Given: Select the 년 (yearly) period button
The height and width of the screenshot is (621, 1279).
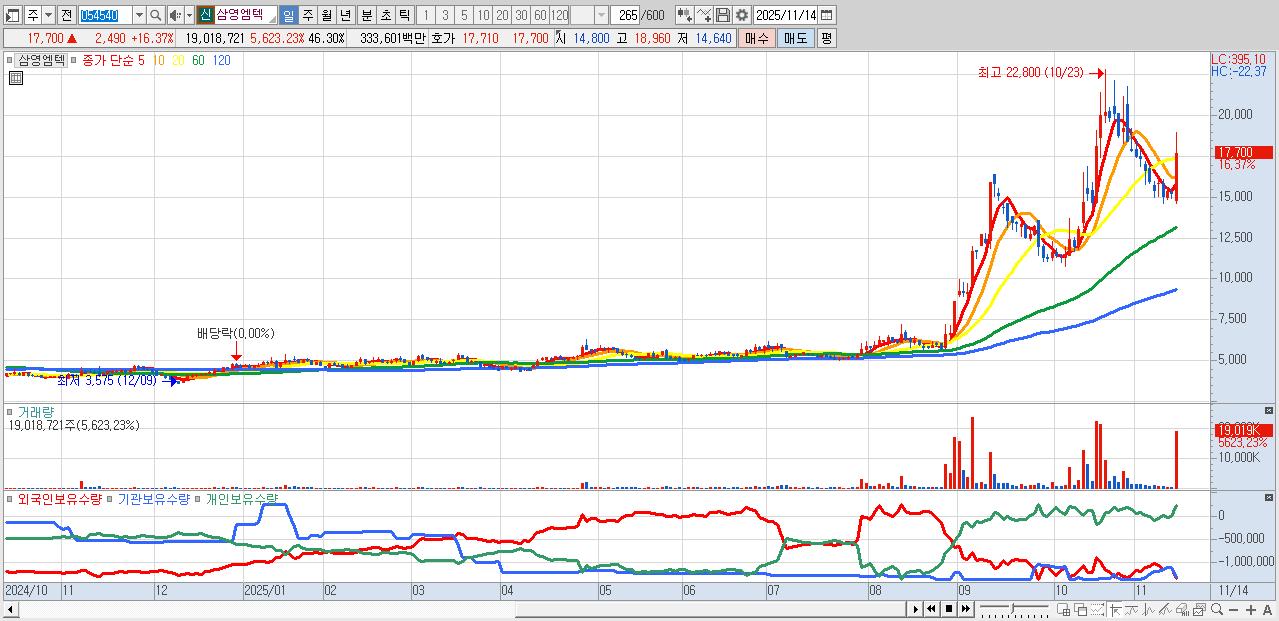Looking at the screenshot, I should click(x=345, y=15).
